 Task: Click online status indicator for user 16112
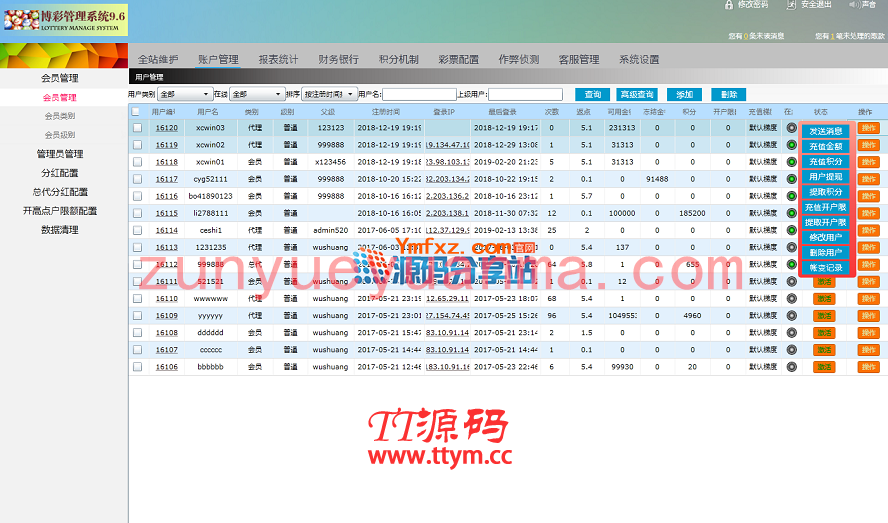[x=792, y=265]
